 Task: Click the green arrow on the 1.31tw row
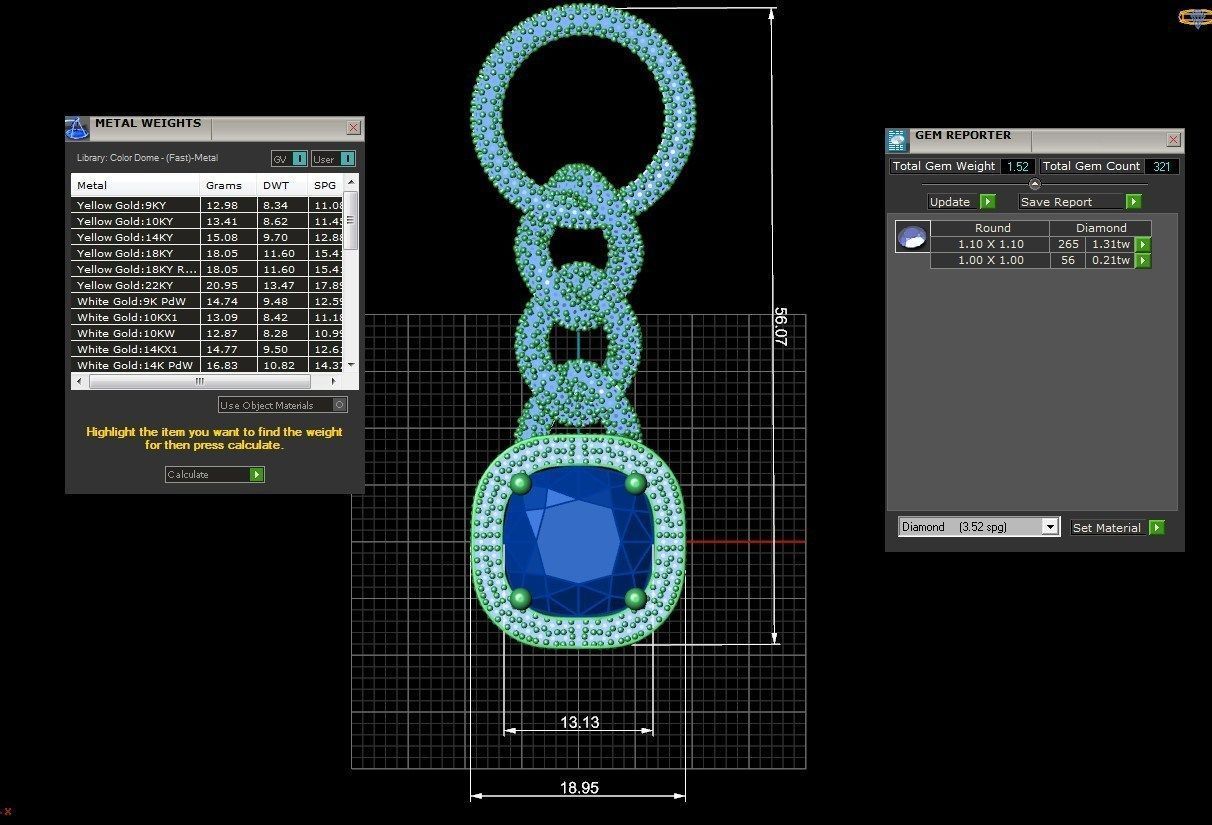click(1143, 245)
